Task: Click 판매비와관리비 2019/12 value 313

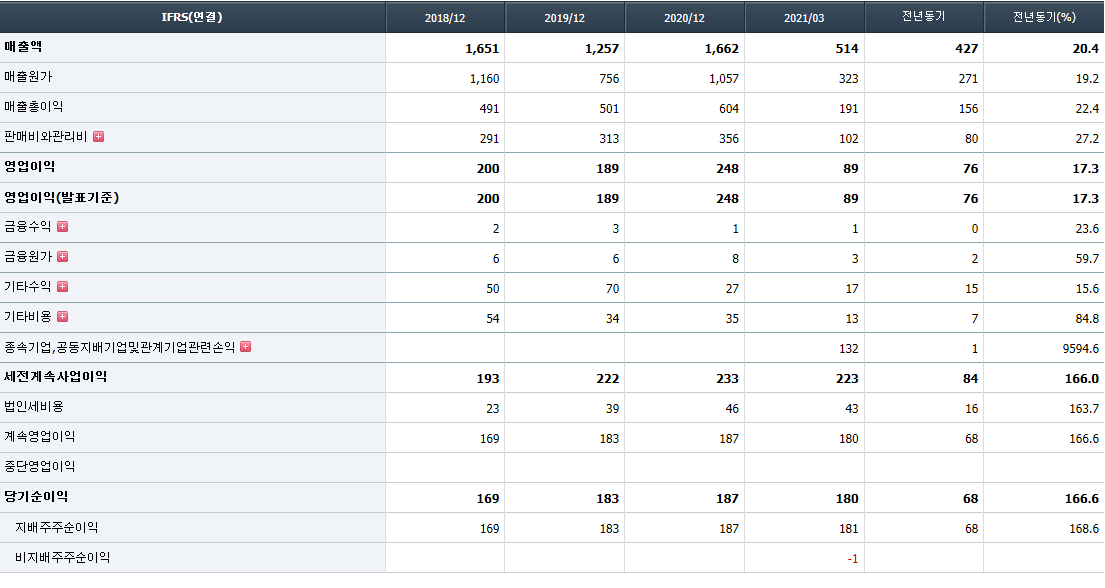Action: click(x=609, y=139)
